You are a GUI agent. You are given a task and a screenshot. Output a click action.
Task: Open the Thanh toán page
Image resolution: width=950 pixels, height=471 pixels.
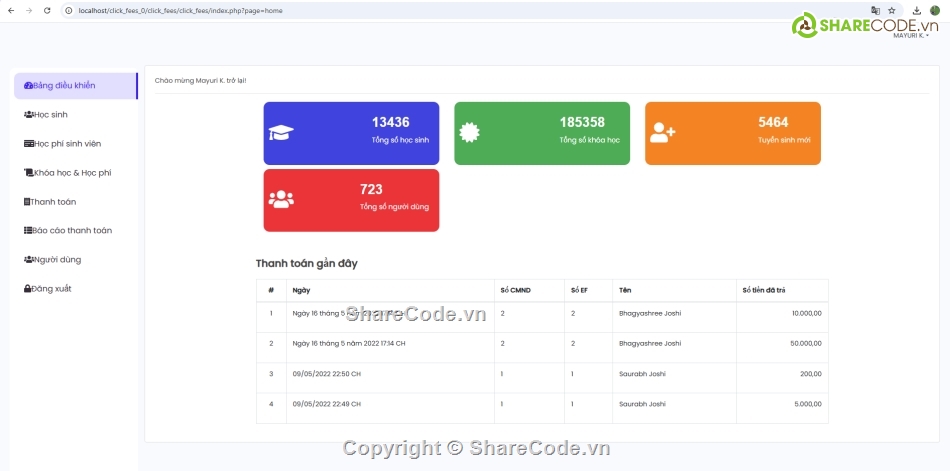pos(53,202)
